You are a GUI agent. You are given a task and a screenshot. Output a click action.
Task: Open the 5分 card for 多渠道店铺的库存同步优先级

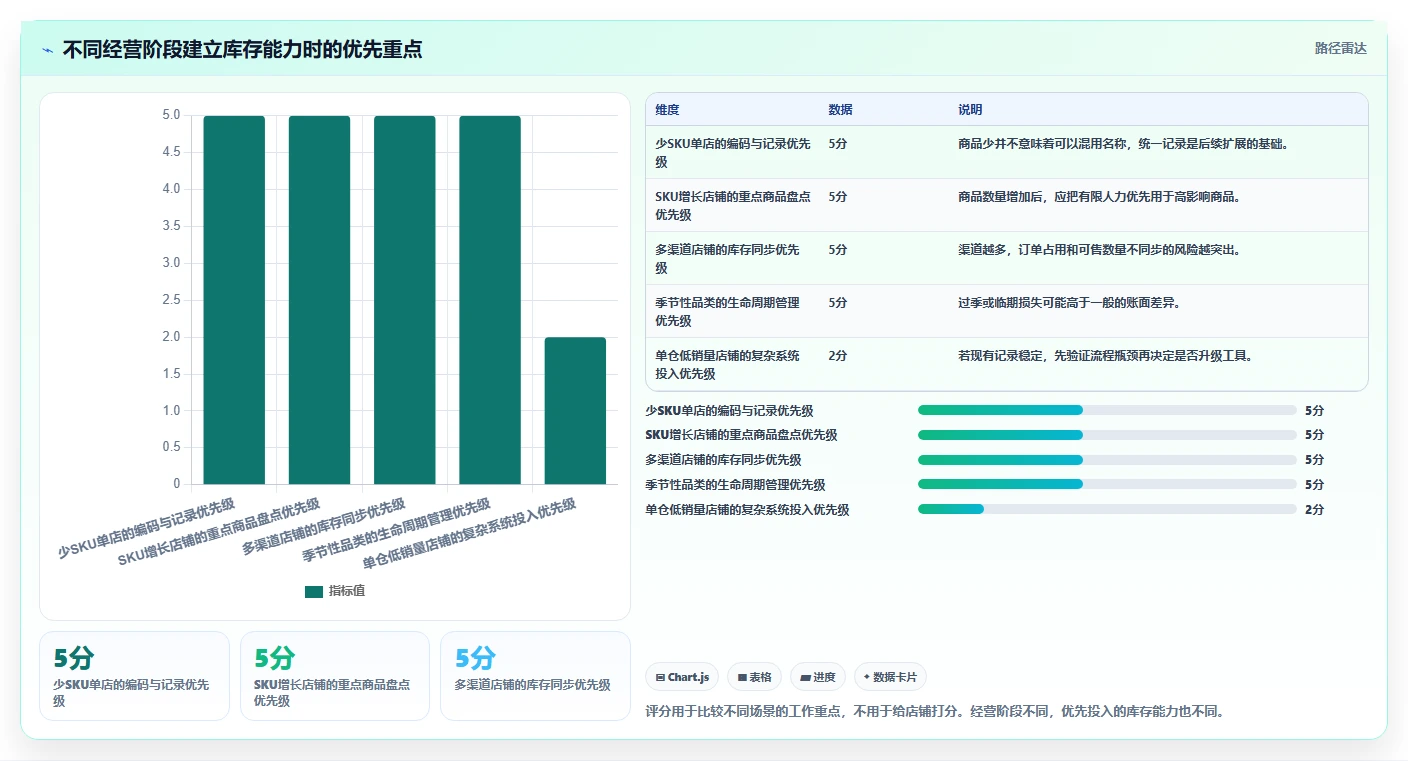pyautogui.click(x=535, y=676)
